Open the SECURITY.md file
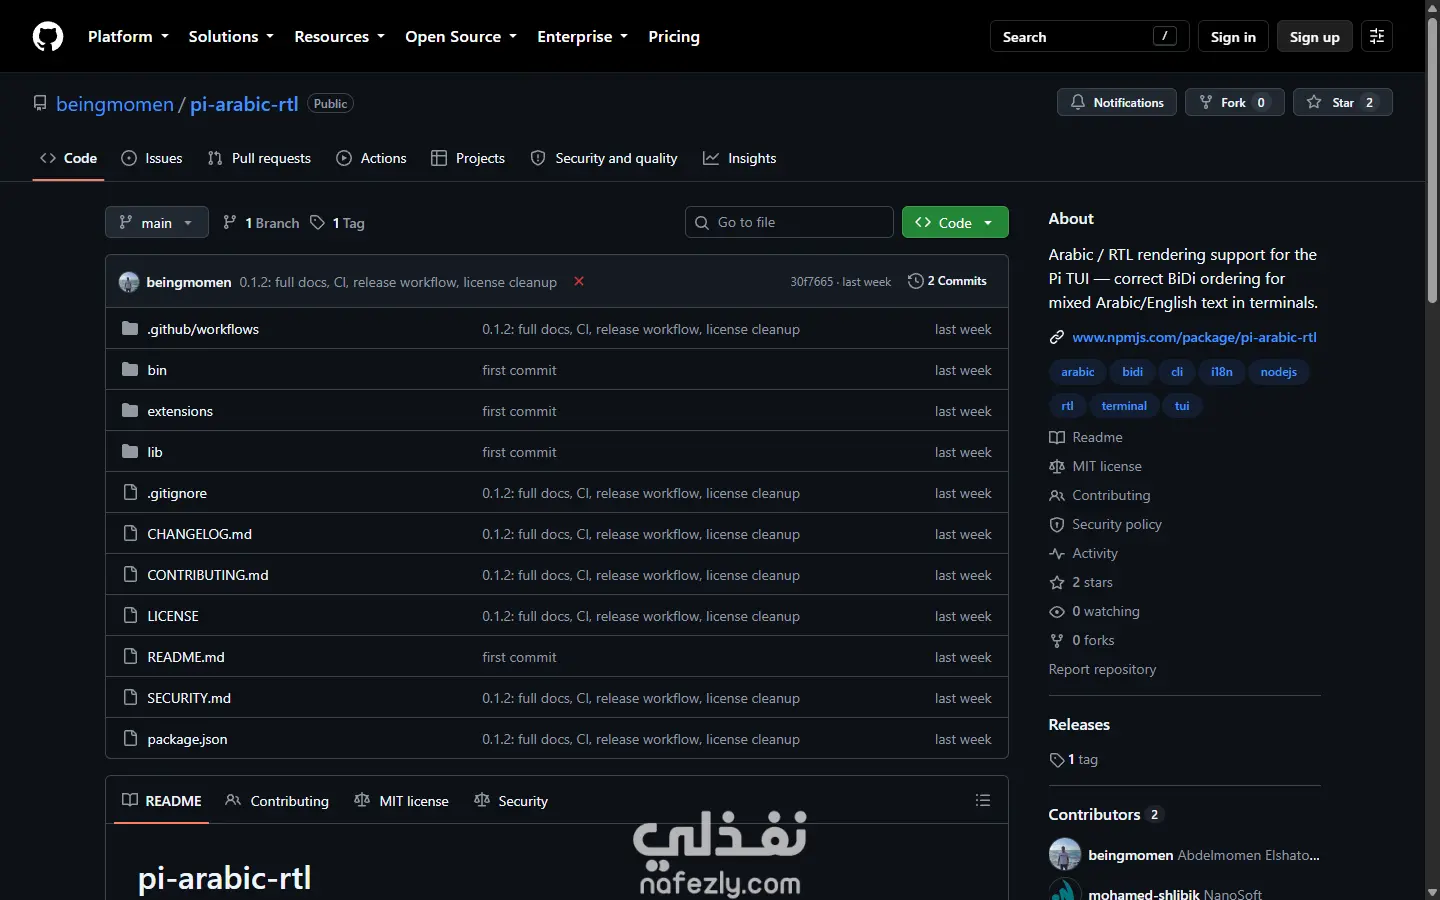The height and width of the screenshot is (900, 1440). click(x=189, y=698)
